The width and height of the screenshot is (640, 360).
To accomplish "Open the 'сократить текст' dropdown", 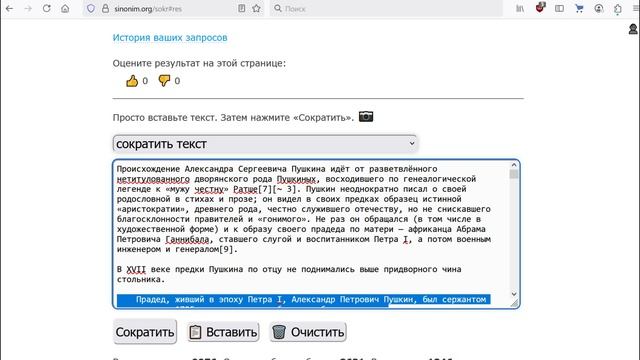I will click(x=265, y=144).
